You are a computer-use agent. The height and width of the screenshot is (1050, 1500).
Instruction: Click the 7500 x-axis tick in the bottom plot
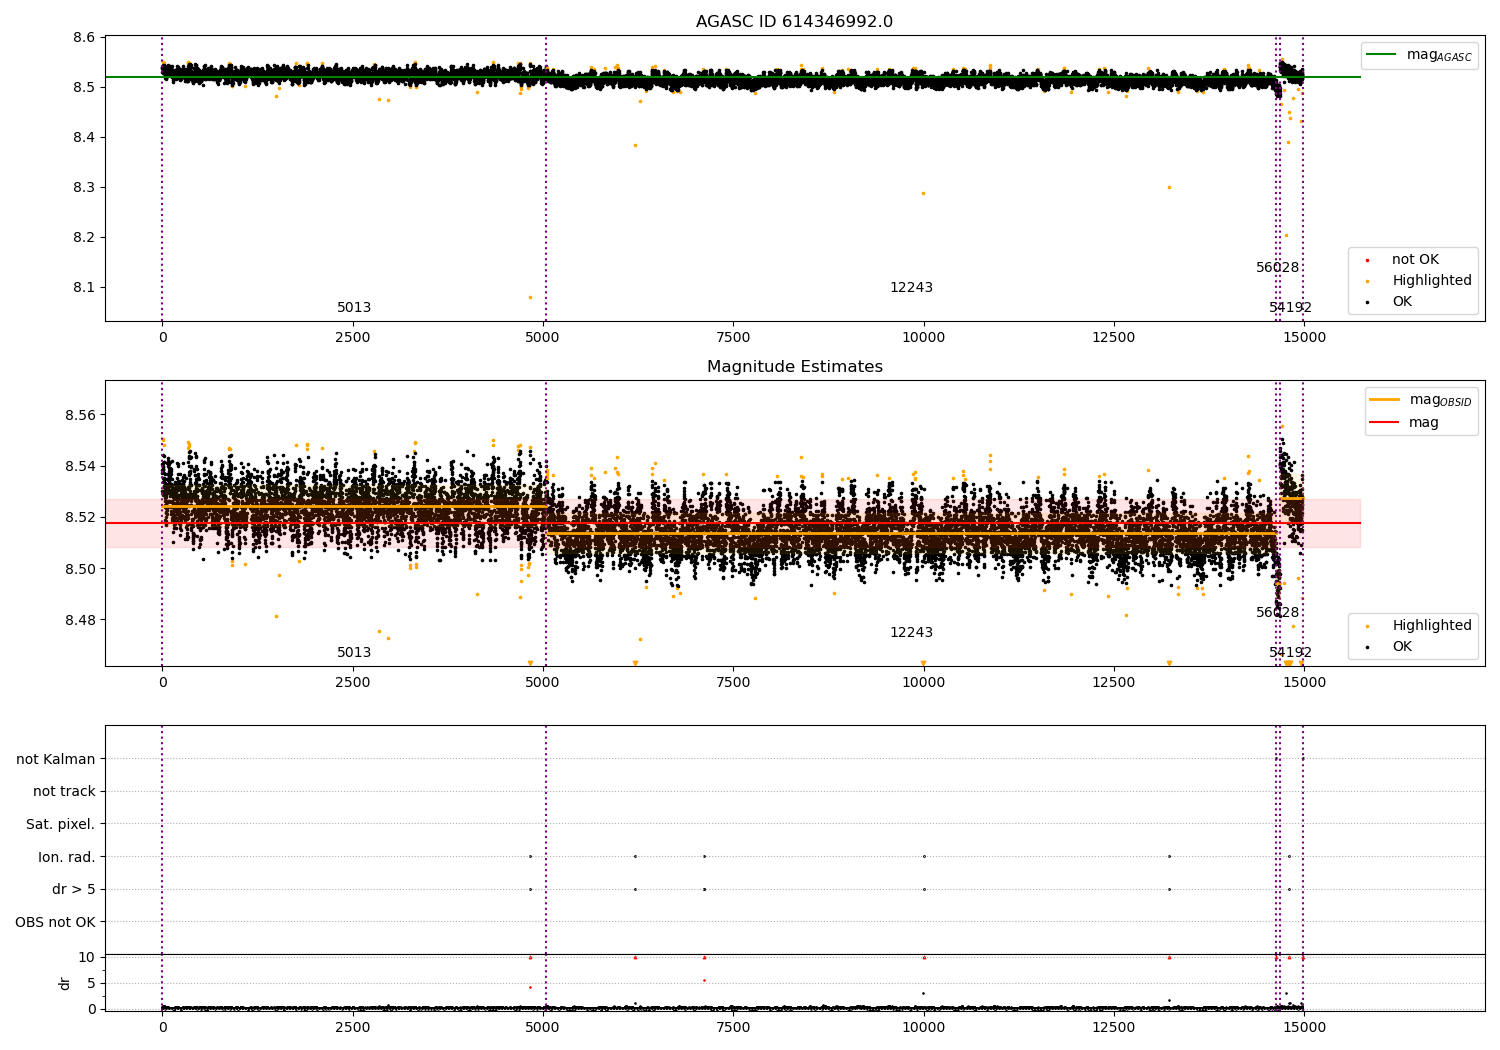tap(733, 1028)
